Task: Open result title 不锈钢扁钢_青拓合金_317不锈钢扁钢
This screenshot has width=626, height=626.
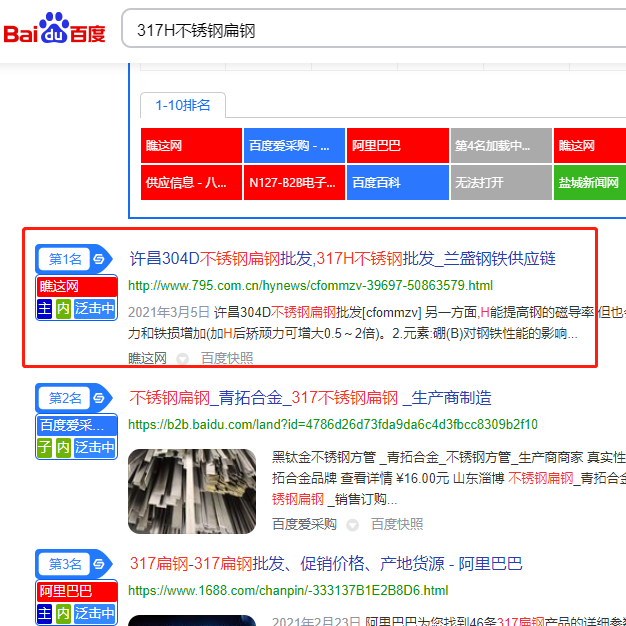Action: [x=310, y=398]
